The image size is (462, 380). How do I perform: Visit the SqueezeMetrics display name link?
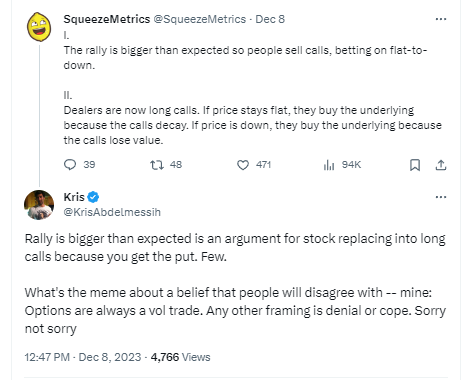click(x=107, y=19)
